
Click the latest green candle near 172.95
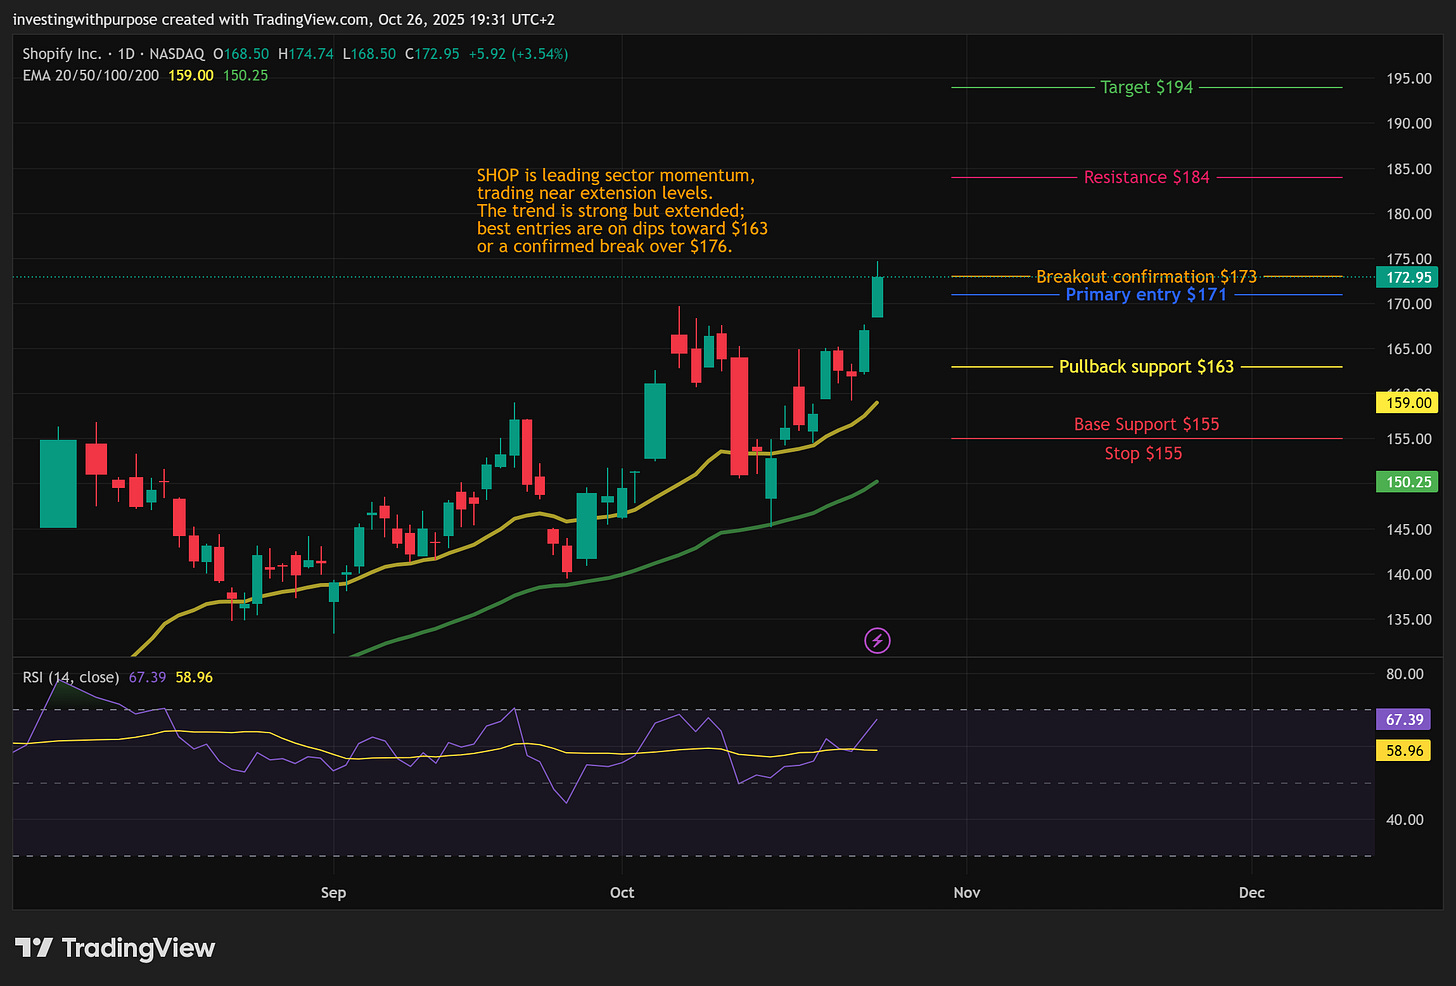coord(877,296)
